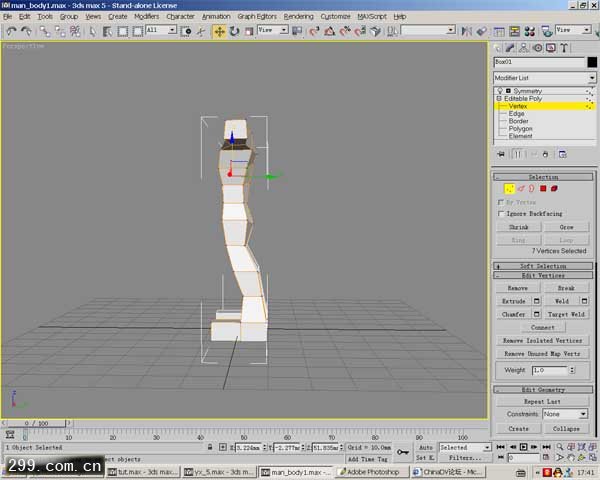The height and width of the screenshot is (480, 600).
Task: Toggle Show End Result button
Action: [x=517, y=154]
